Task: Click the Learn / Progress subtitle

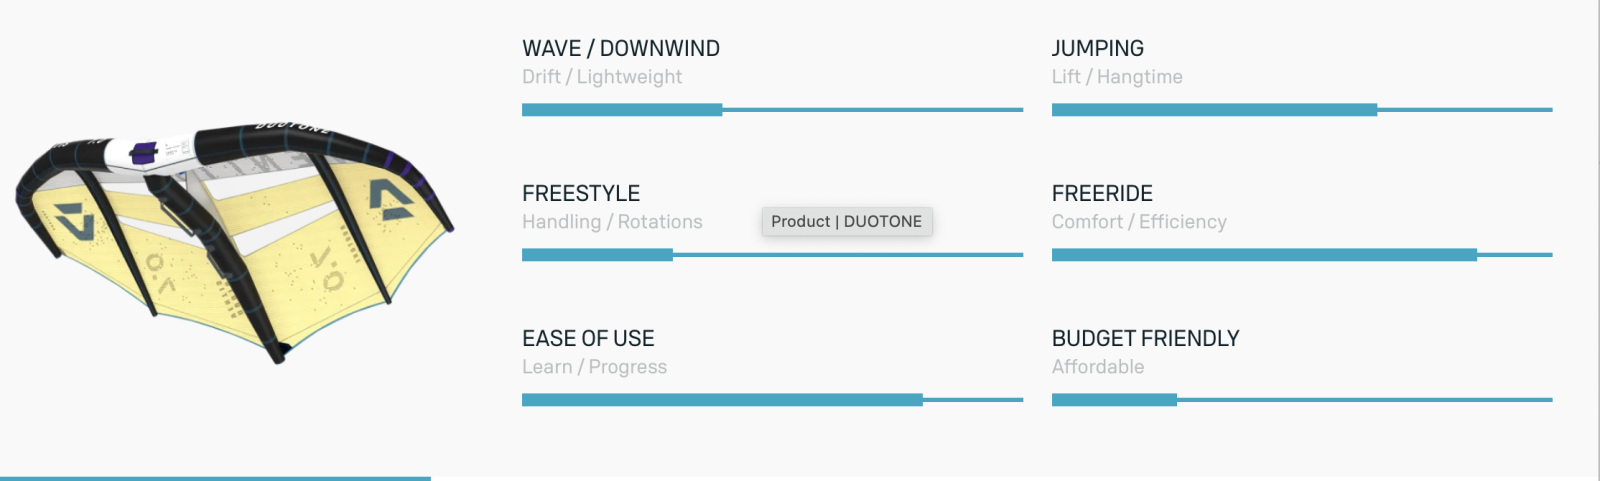Action: (x=594, y=367)
